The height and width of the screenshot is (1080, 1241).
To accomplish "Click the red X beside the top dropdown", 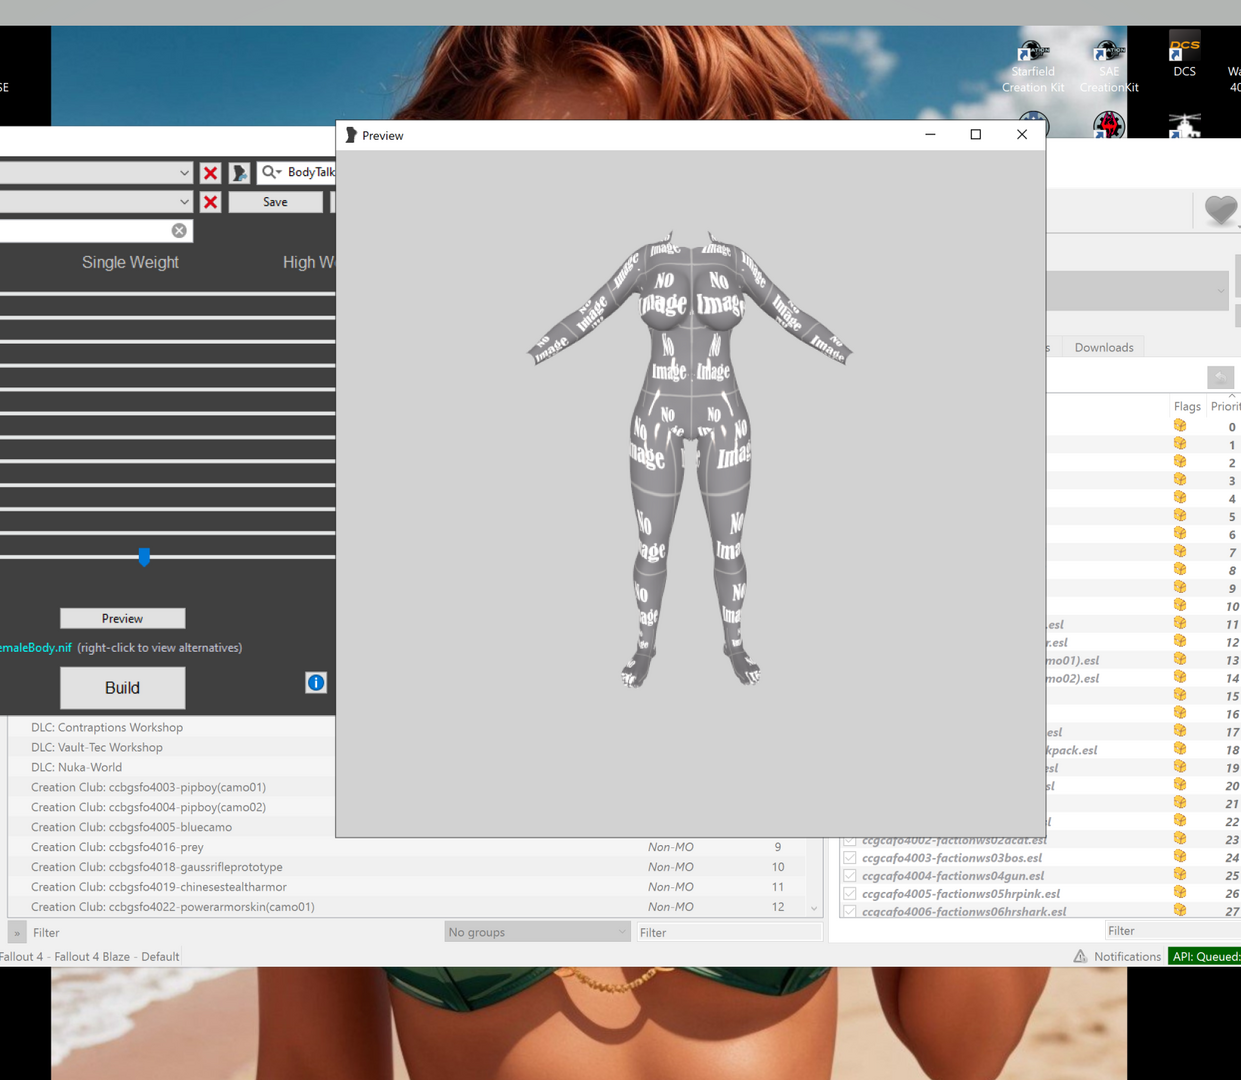I will pos(210,173).
